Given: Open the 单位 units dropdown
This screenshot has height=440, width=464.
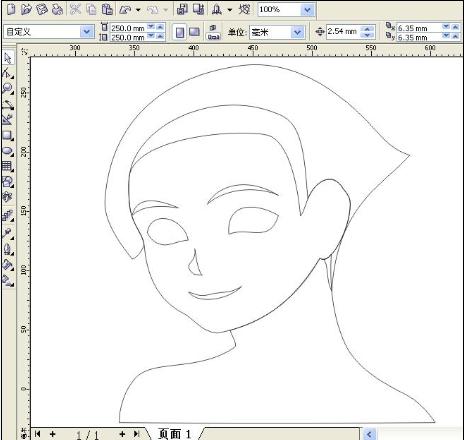Looking at the screenshot, I should click(x=297, y=32).
